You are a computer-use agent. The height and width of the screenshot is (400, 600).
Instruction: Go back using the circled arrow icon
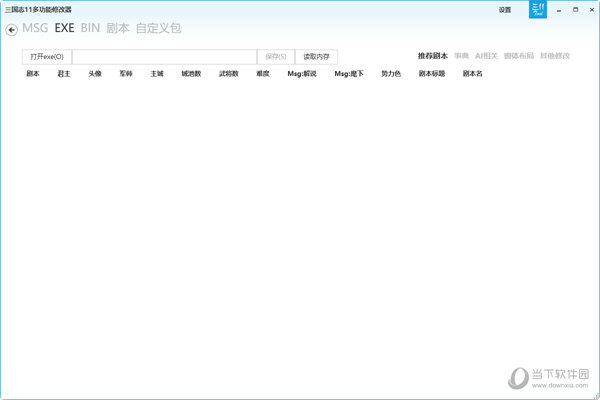(11, 30)
